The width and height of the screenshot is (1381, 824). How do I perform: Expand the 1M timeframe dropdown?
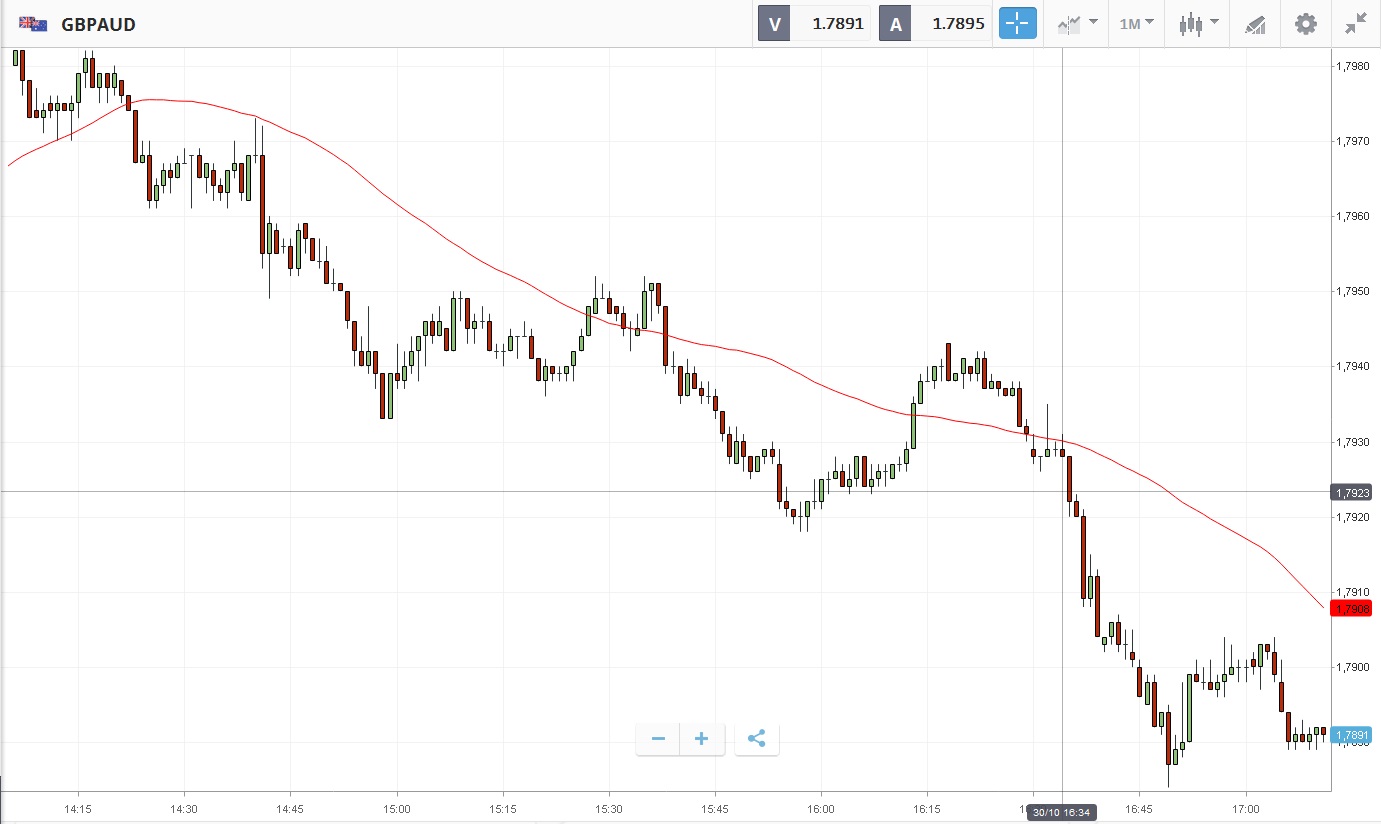pos(1136,24)
